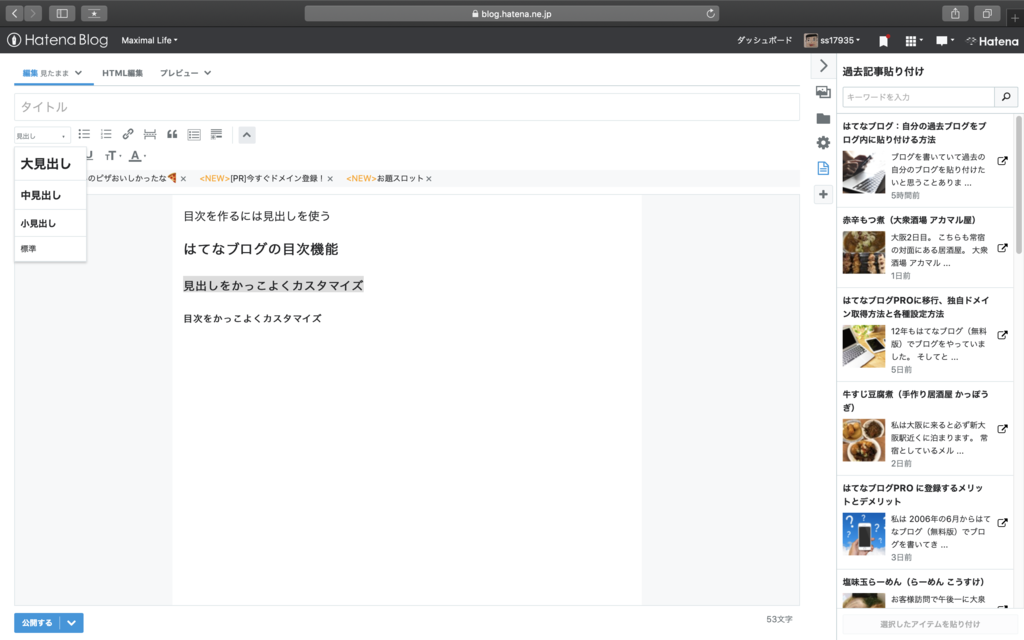Switch to HTML編集 tab
This screenshot has width=1024, height=640.
tap(122, 73)
